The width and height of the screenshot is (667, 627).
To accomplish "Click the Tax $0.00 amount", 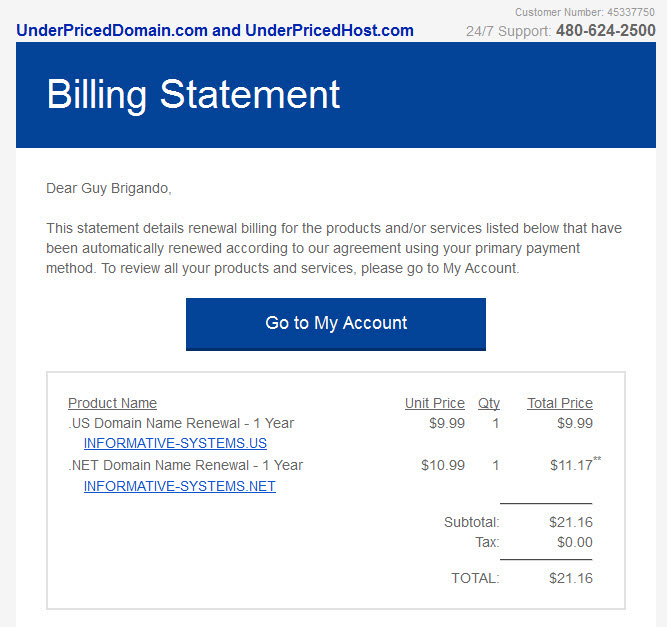I will (x=575, y=542).
